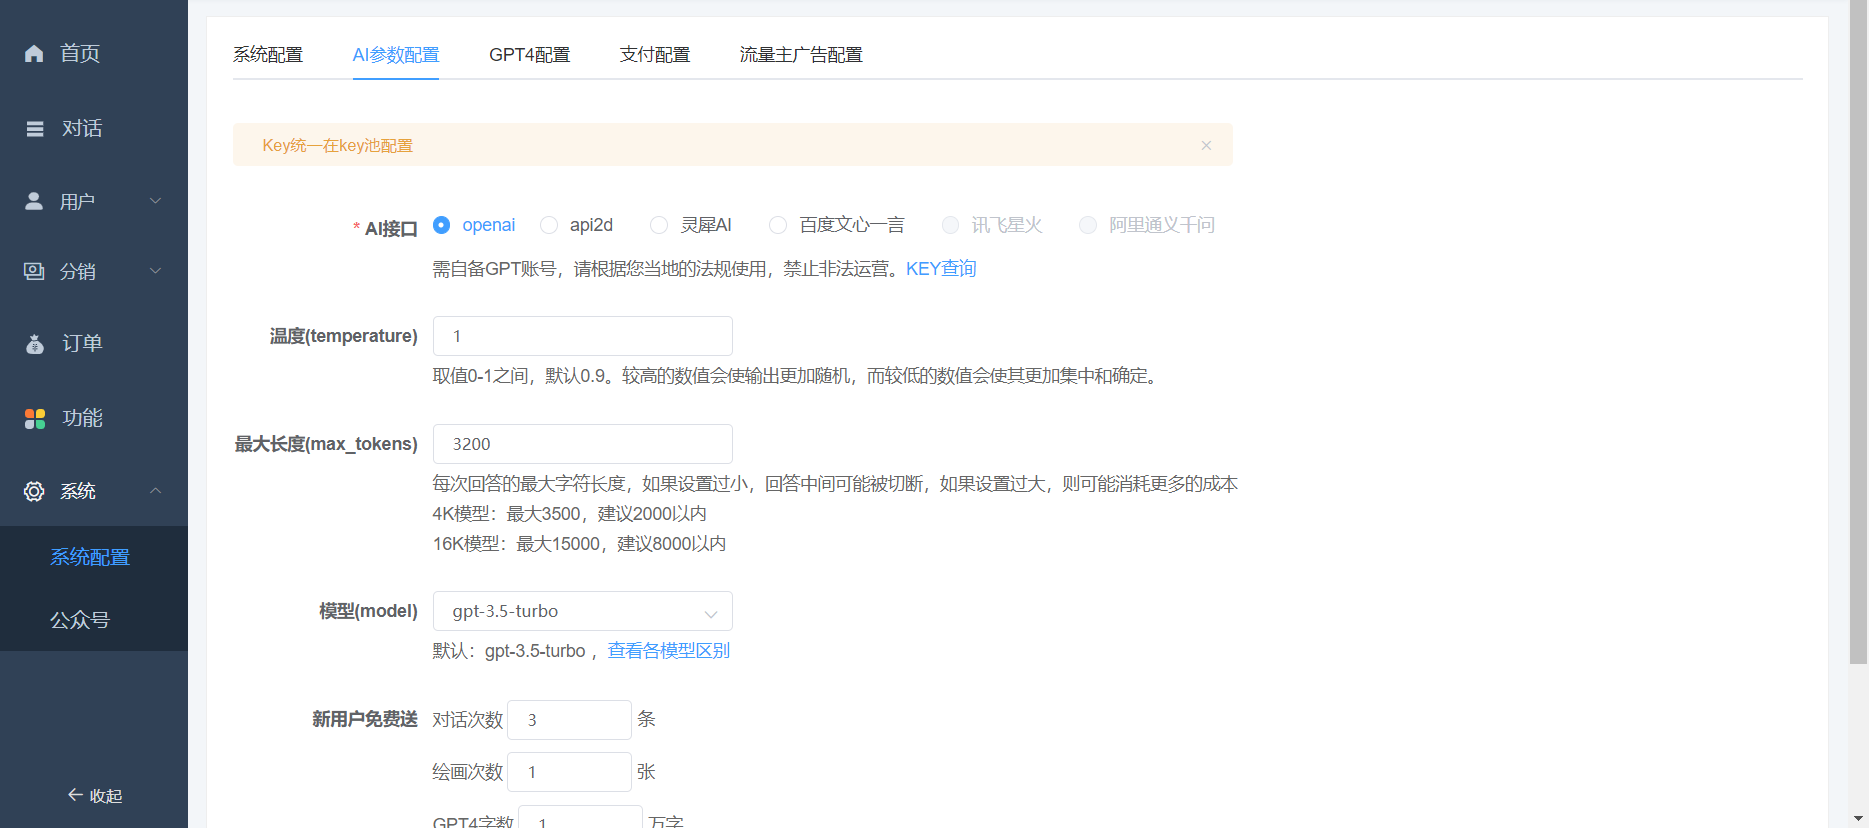Screen dimensions: 1869x828
Task: Open the 模型(model) dropdown
Action: pos(582,611)
